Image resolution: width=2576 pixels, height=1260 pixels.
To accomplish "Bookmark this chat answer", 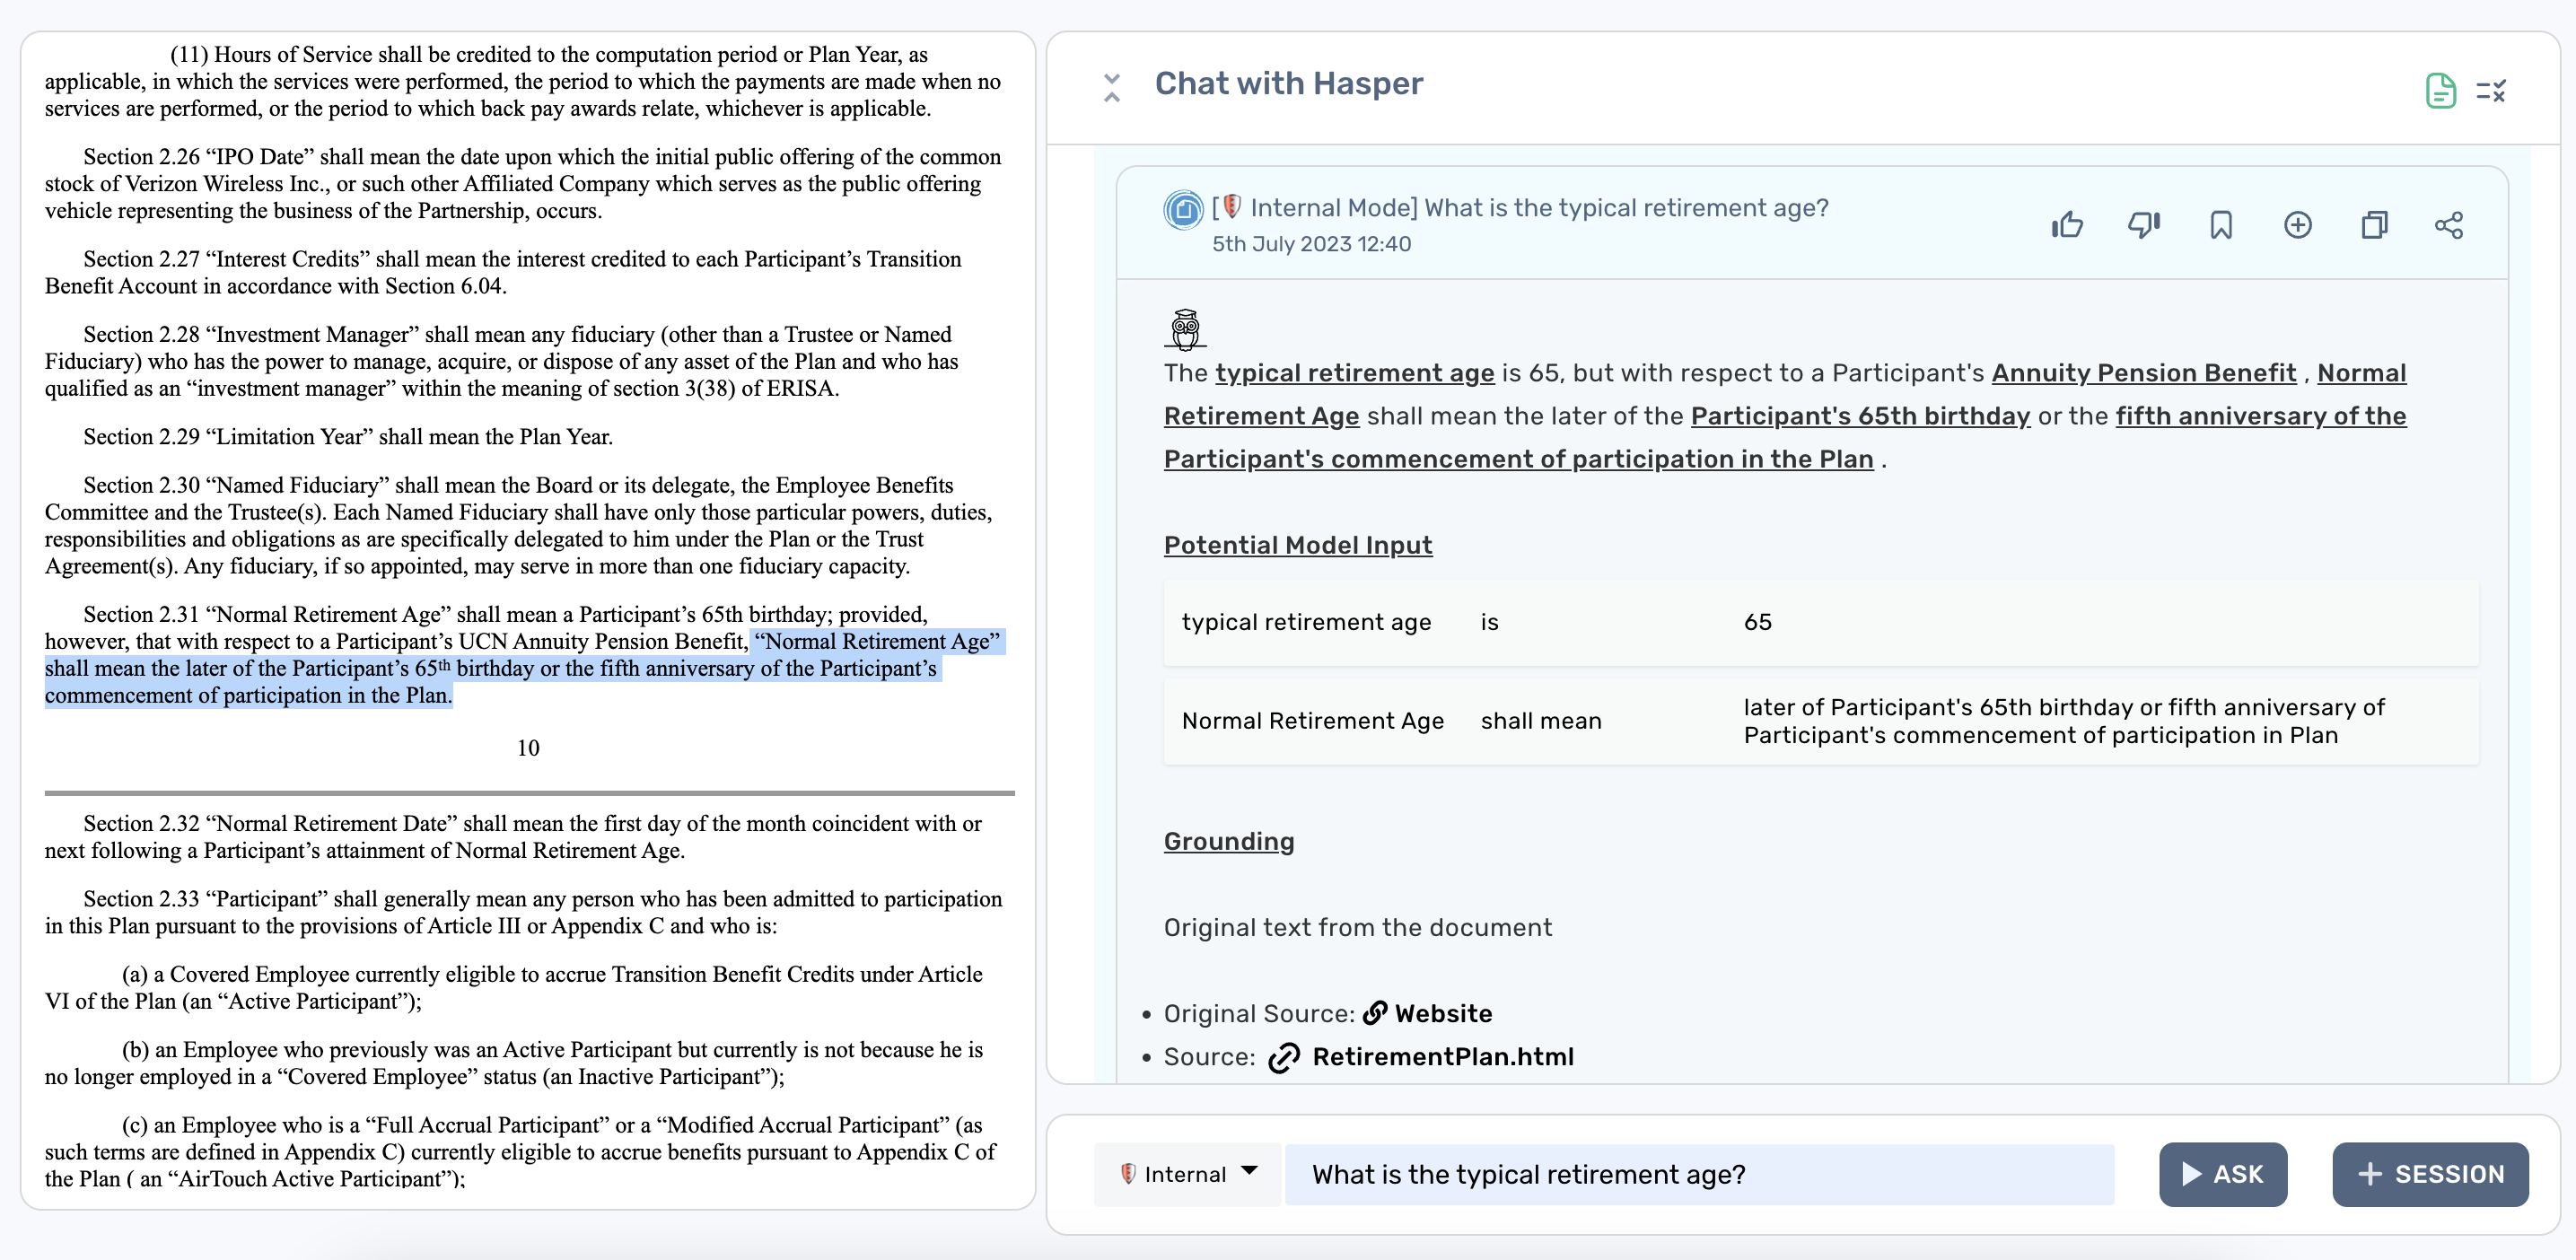I will [2220, 225].
